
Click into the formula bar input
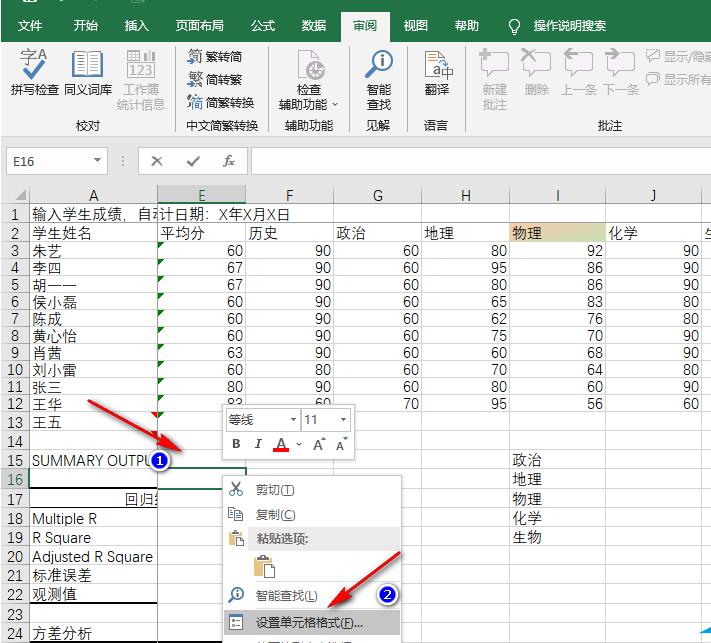click(481, 161)
